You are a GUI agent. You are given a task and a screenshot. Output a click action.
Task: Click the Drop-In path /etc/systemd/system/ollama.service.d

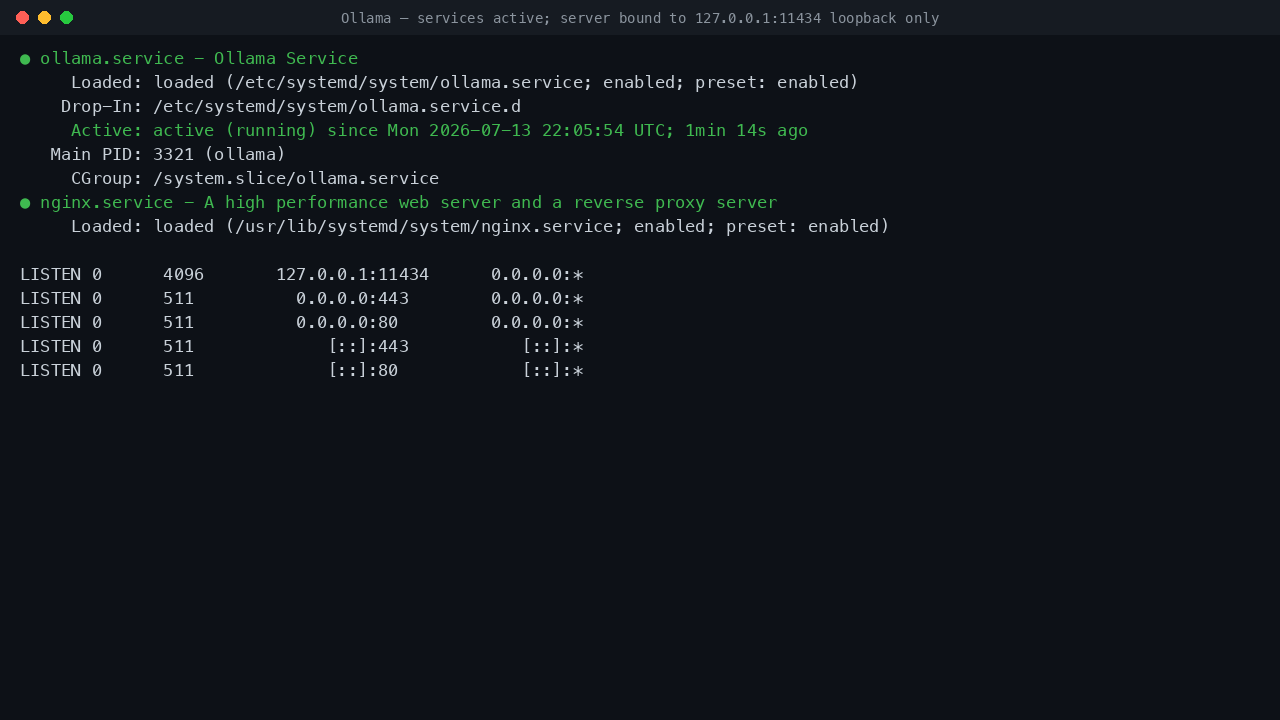point(337,106)
